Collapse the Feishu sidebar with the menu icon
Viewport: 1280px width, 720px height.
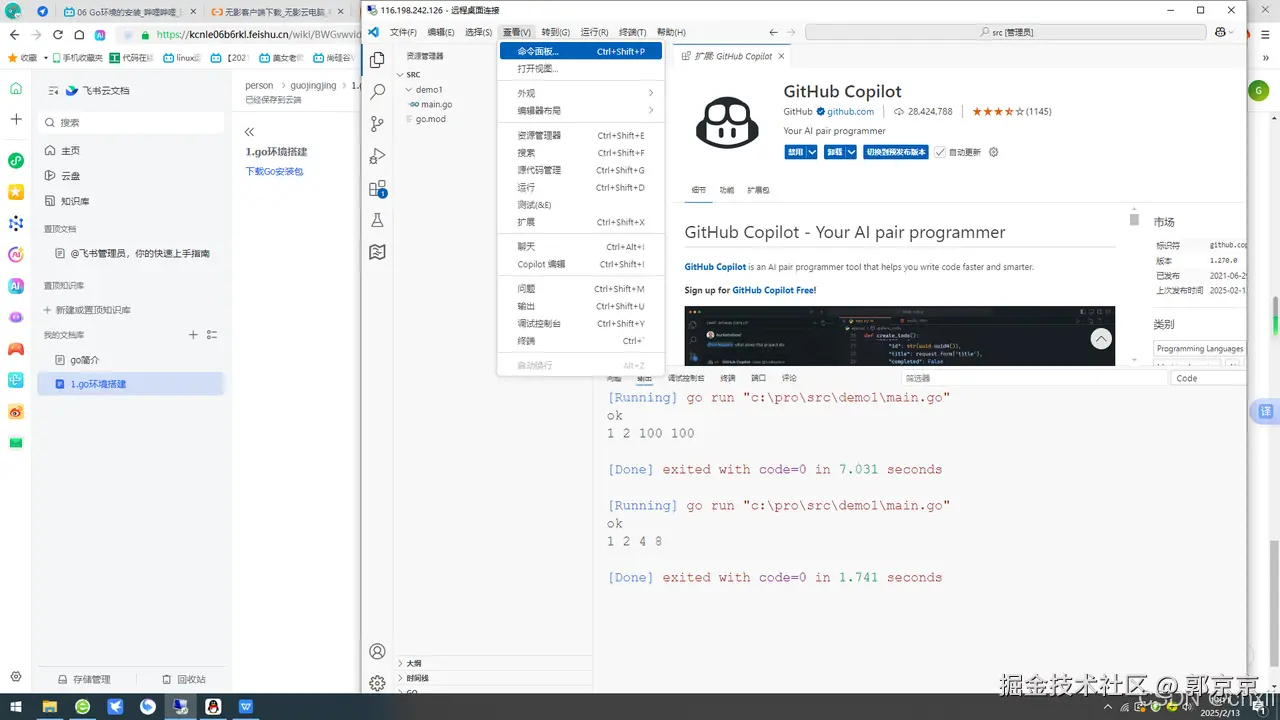[x=53, y=90]
